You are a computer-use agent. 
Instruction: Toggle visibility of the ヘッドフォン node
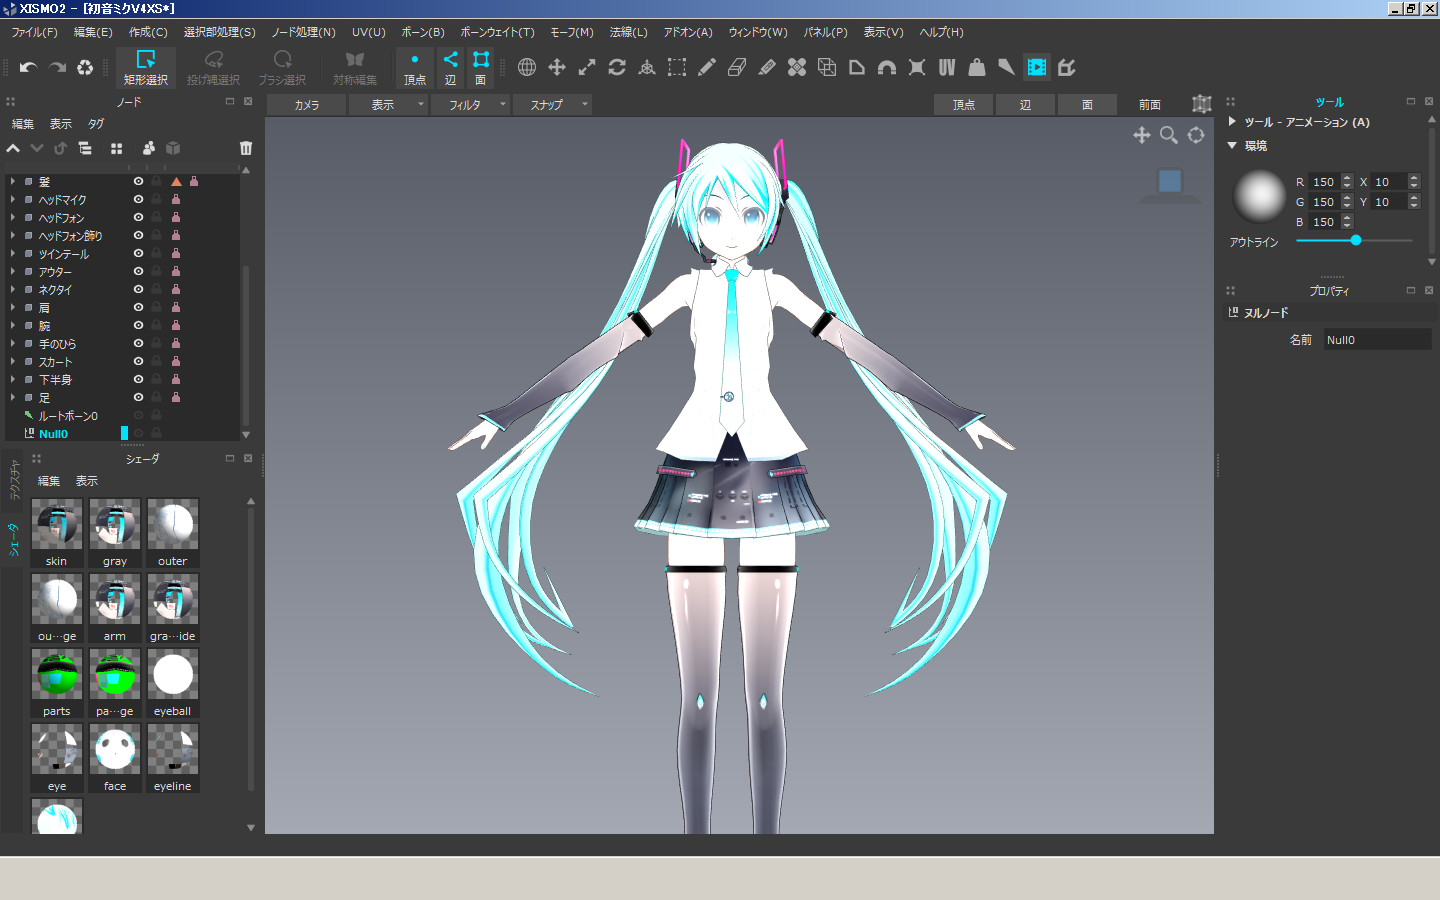pos(138,217)
